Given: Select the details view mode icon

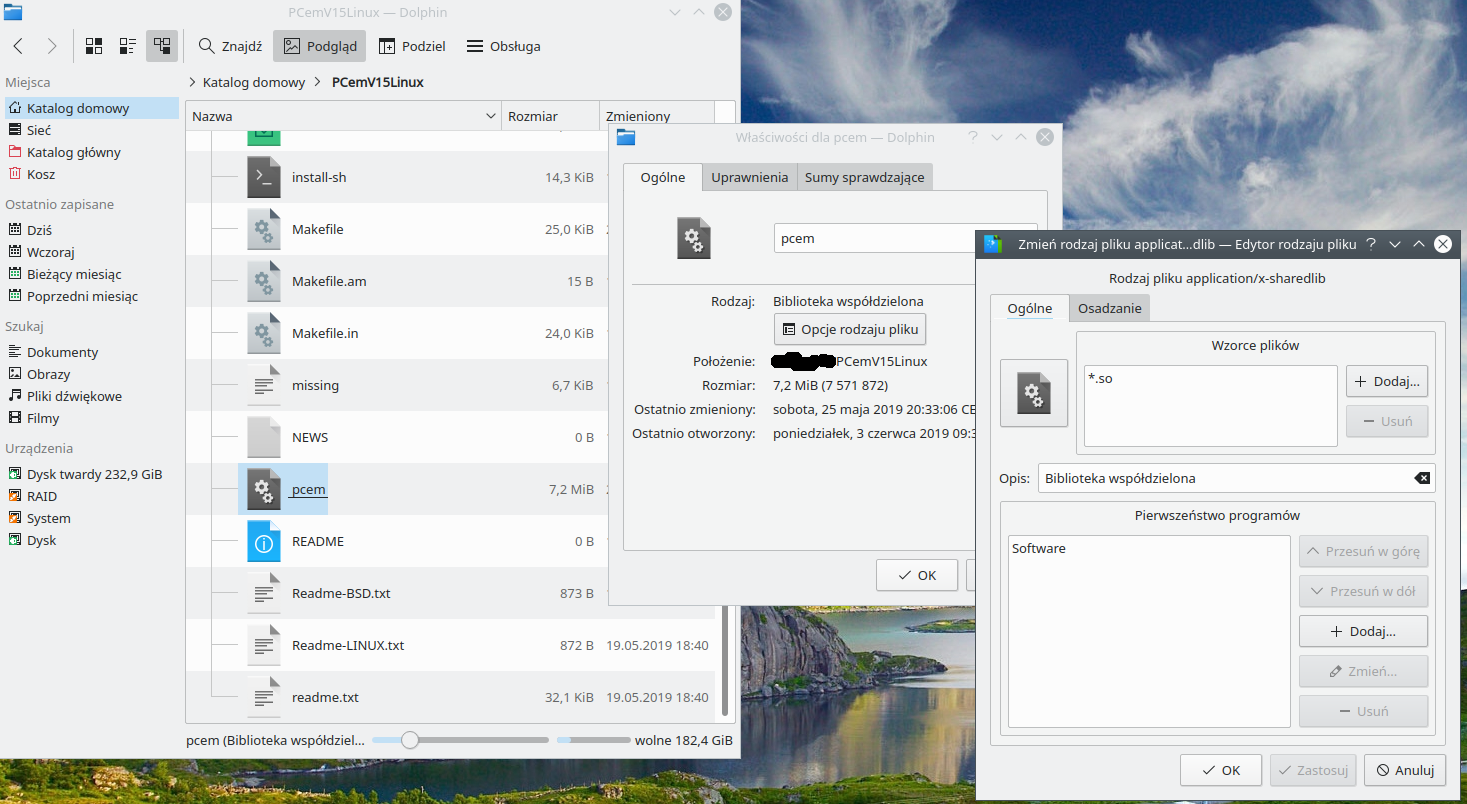Looking at the screenshot, I should (161, 46).
